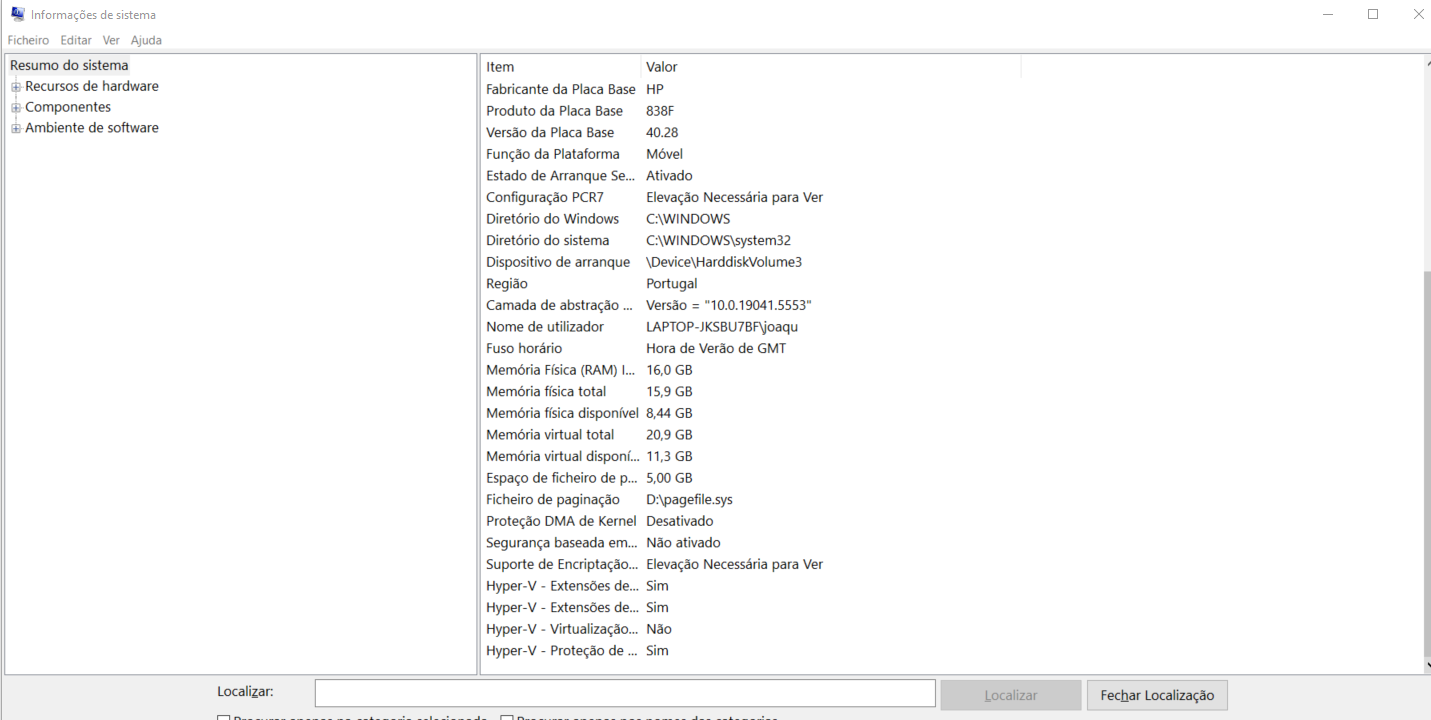Select the Região row
The width and height of the screenshot is (1431, 720).
[x=751, y=284]
